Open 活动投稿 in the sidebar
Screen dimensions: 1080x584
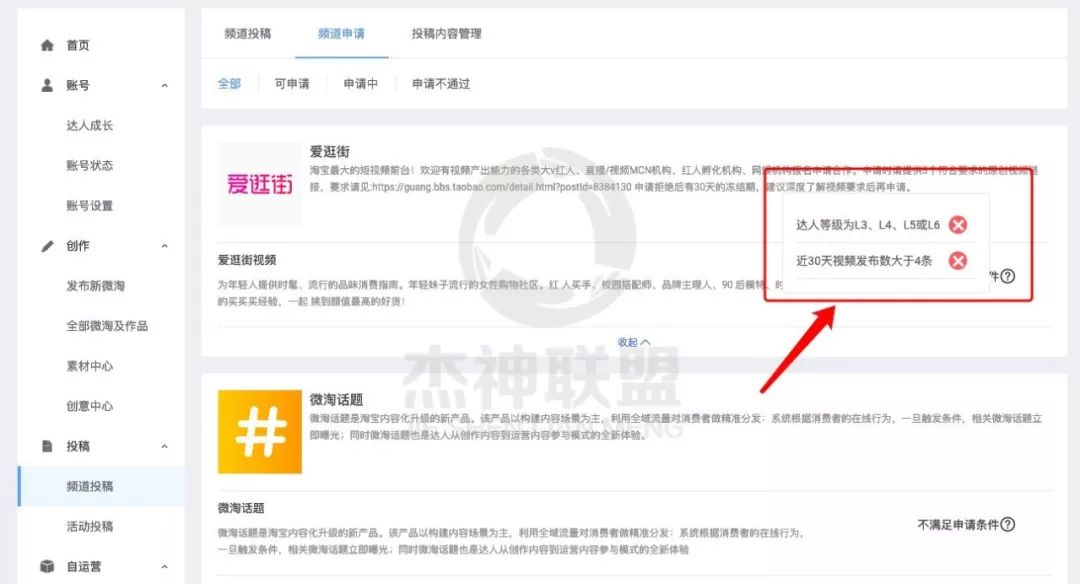(x=90, y=526)
